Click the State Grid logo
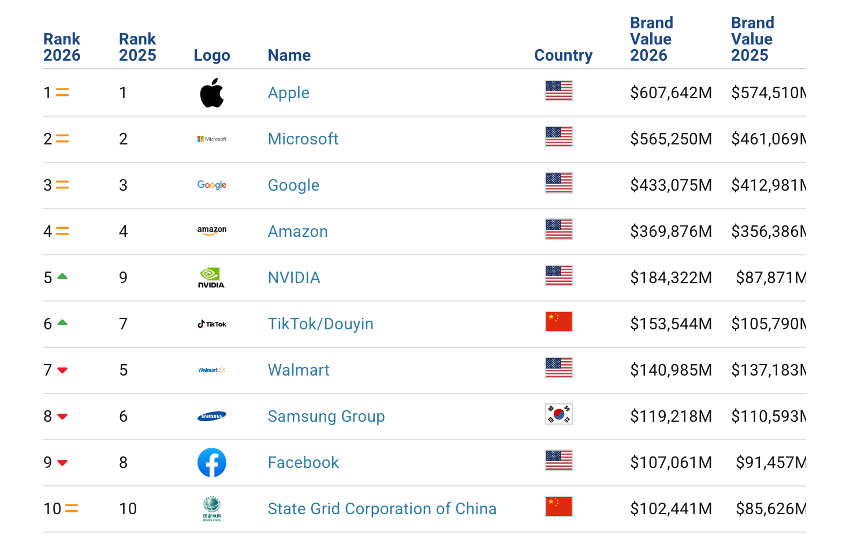Viewport: 850px width, 536px height. [211, 508]
